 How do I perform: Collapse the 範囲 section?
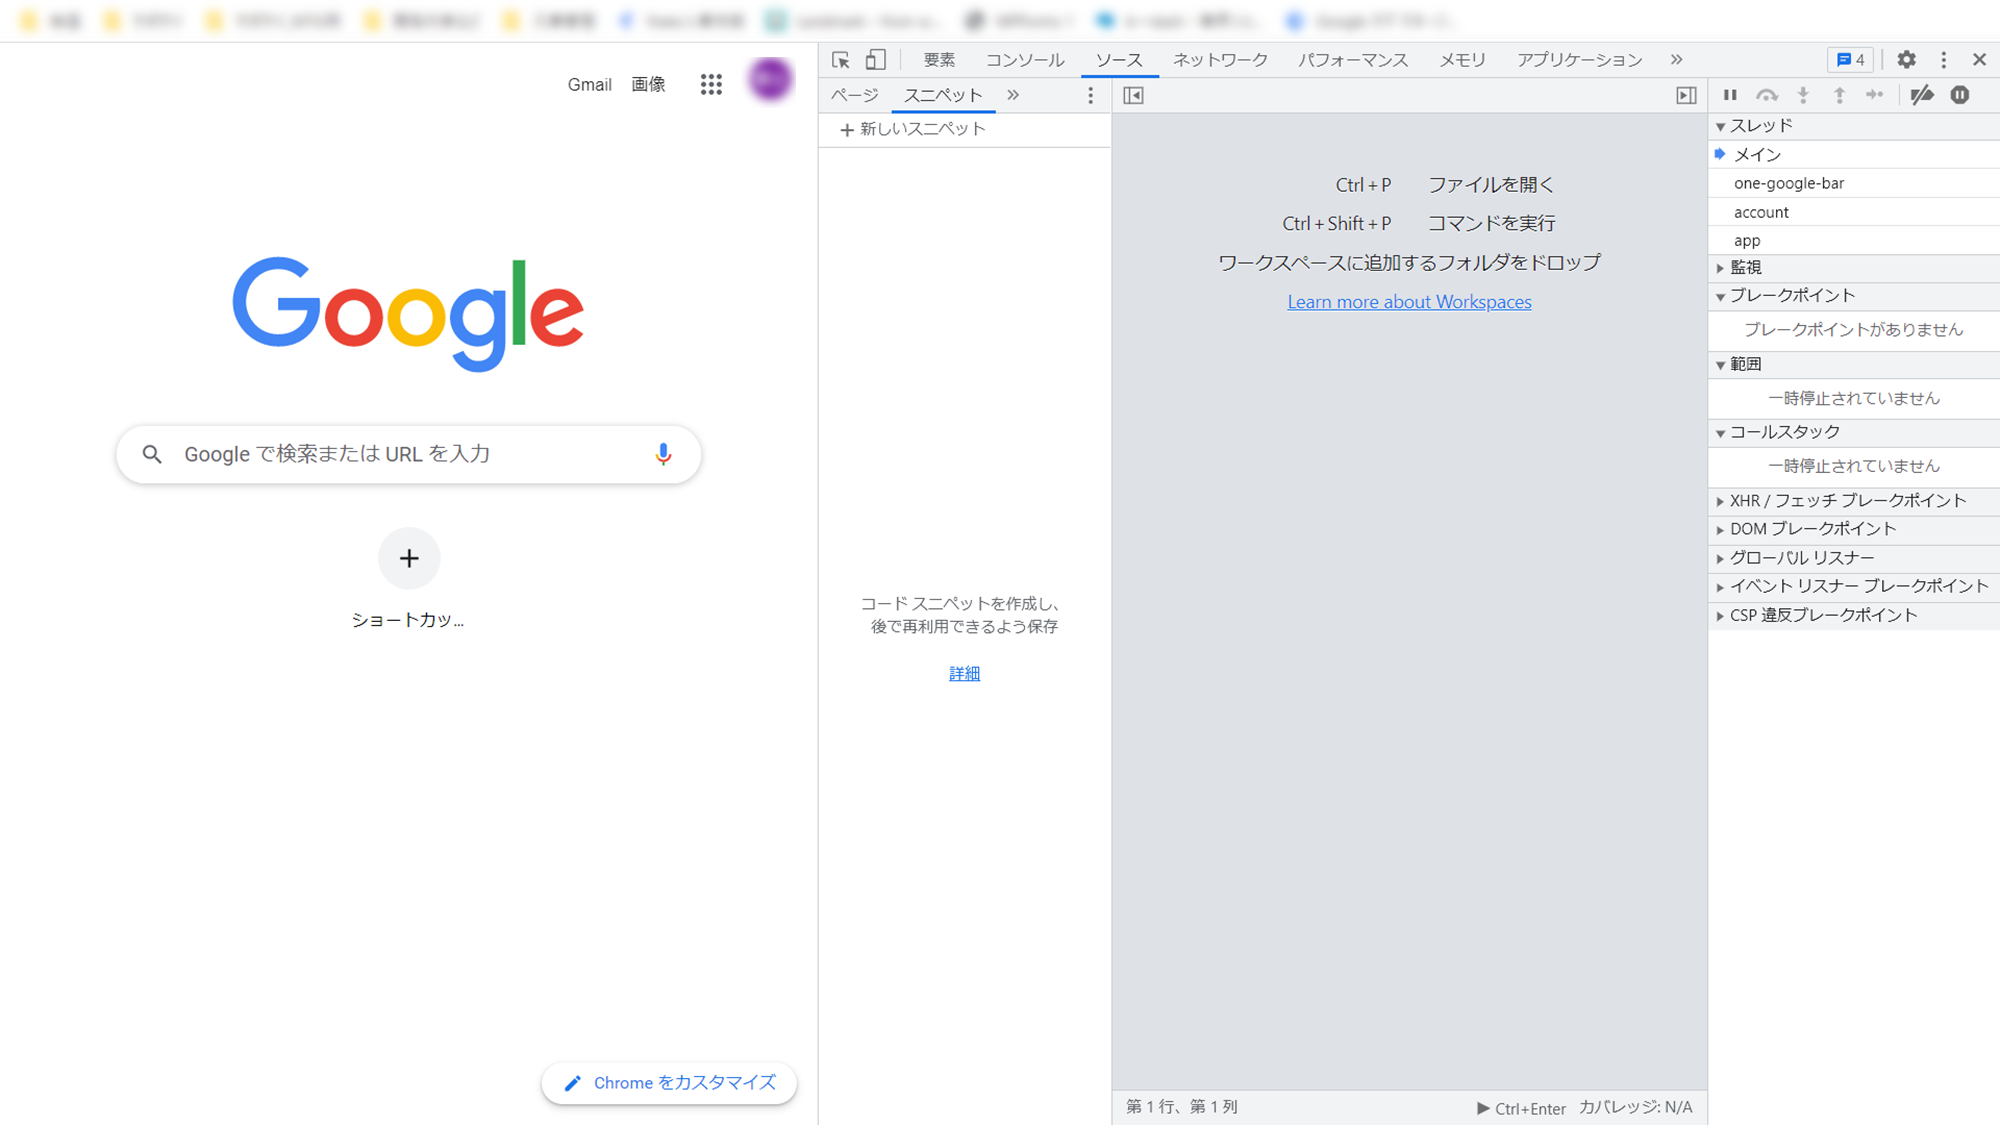point(1854,365)
